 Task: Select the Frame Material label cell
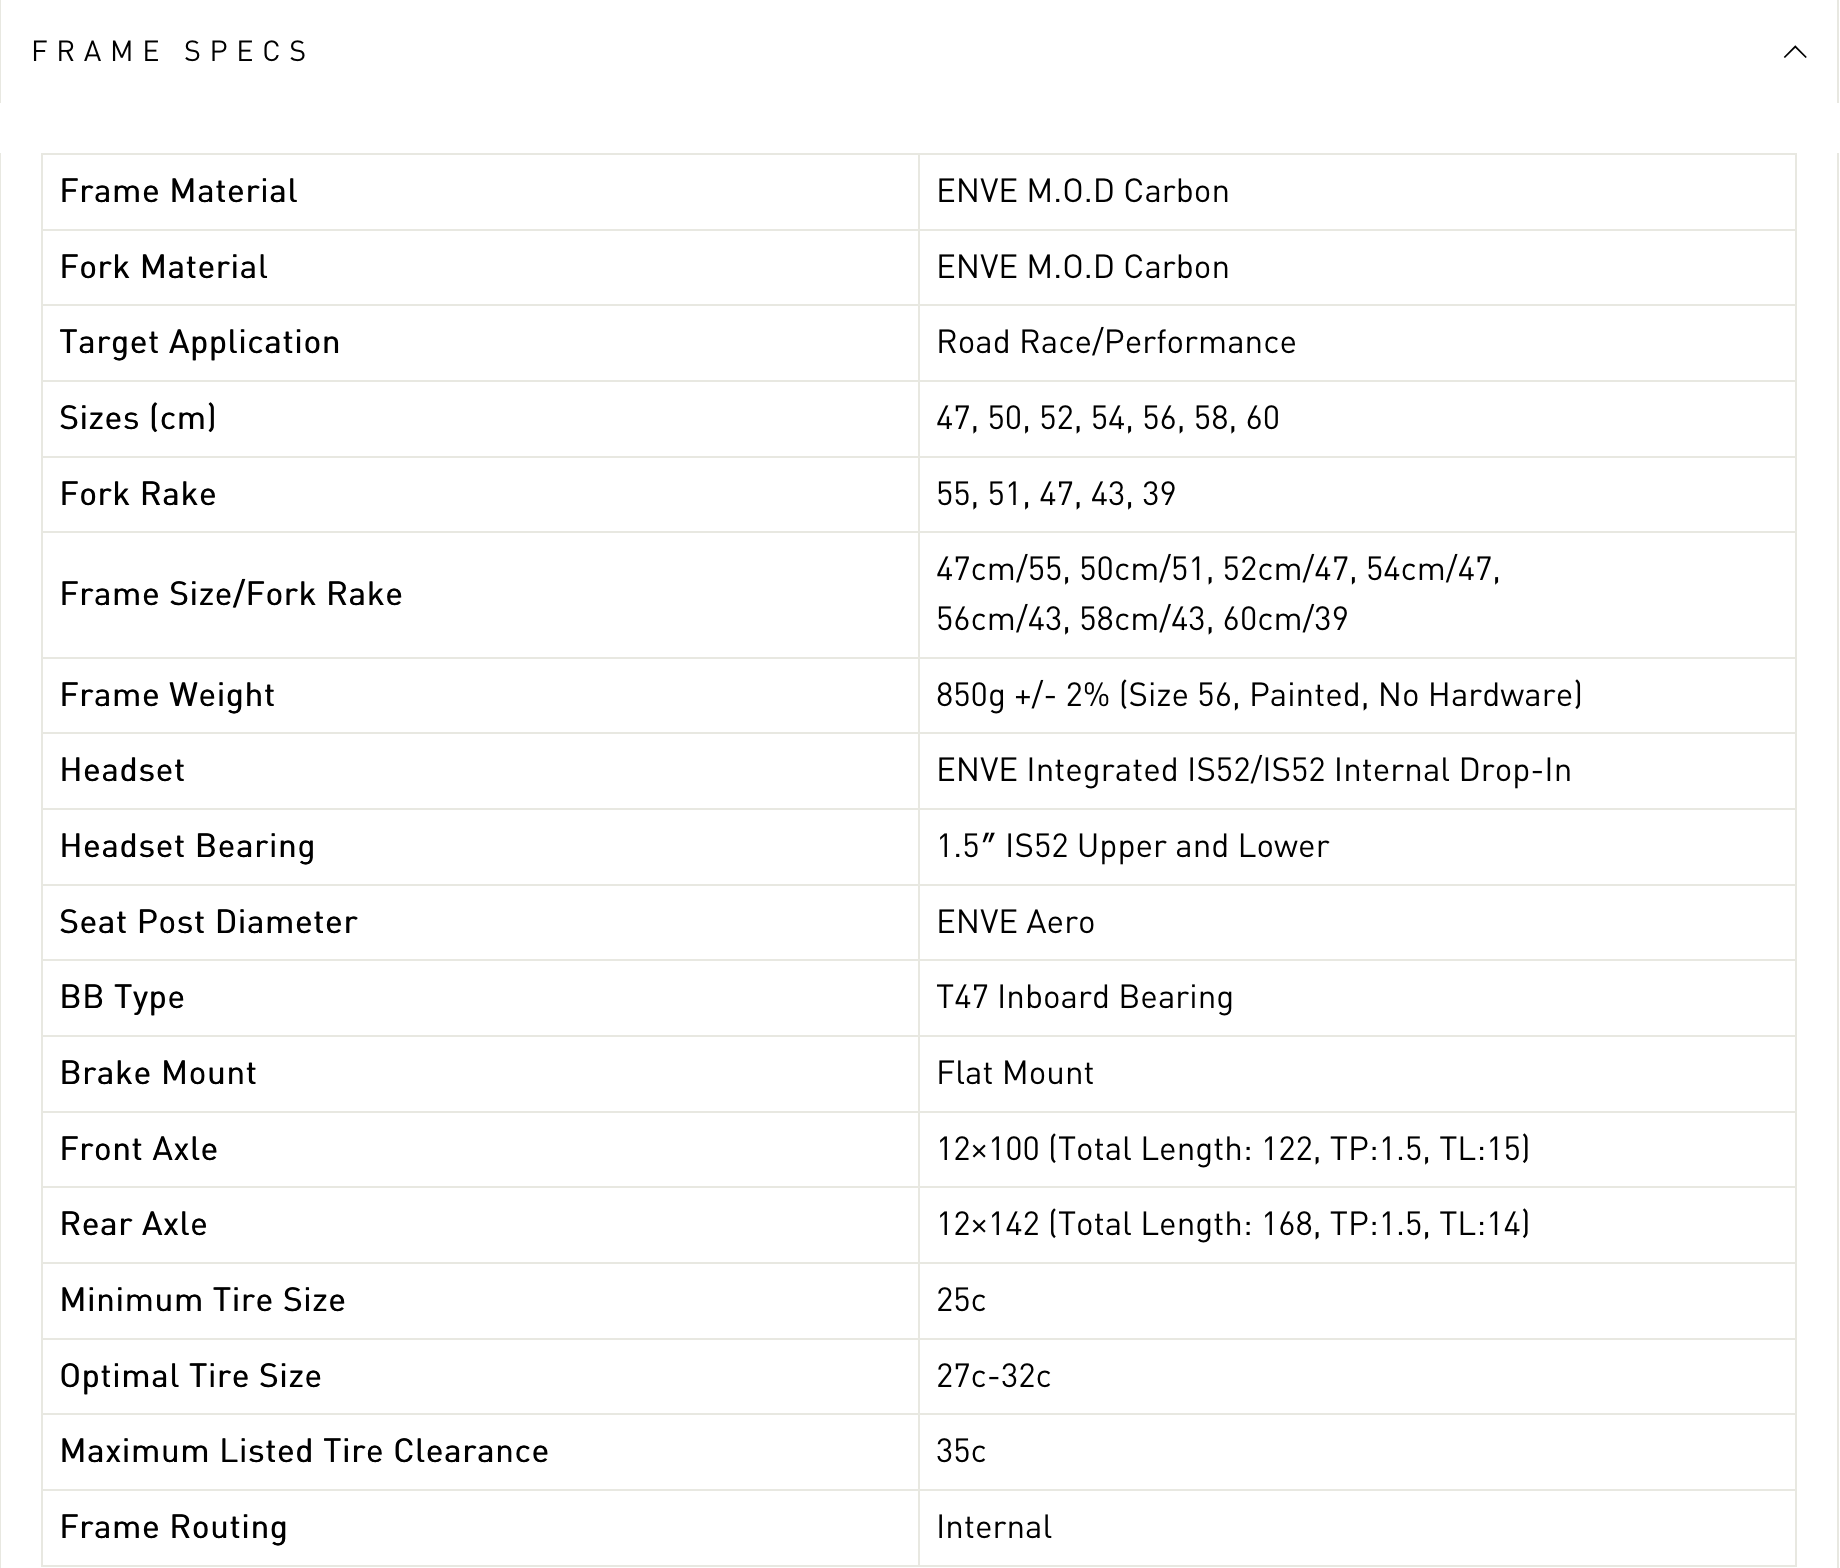[179, 191]
